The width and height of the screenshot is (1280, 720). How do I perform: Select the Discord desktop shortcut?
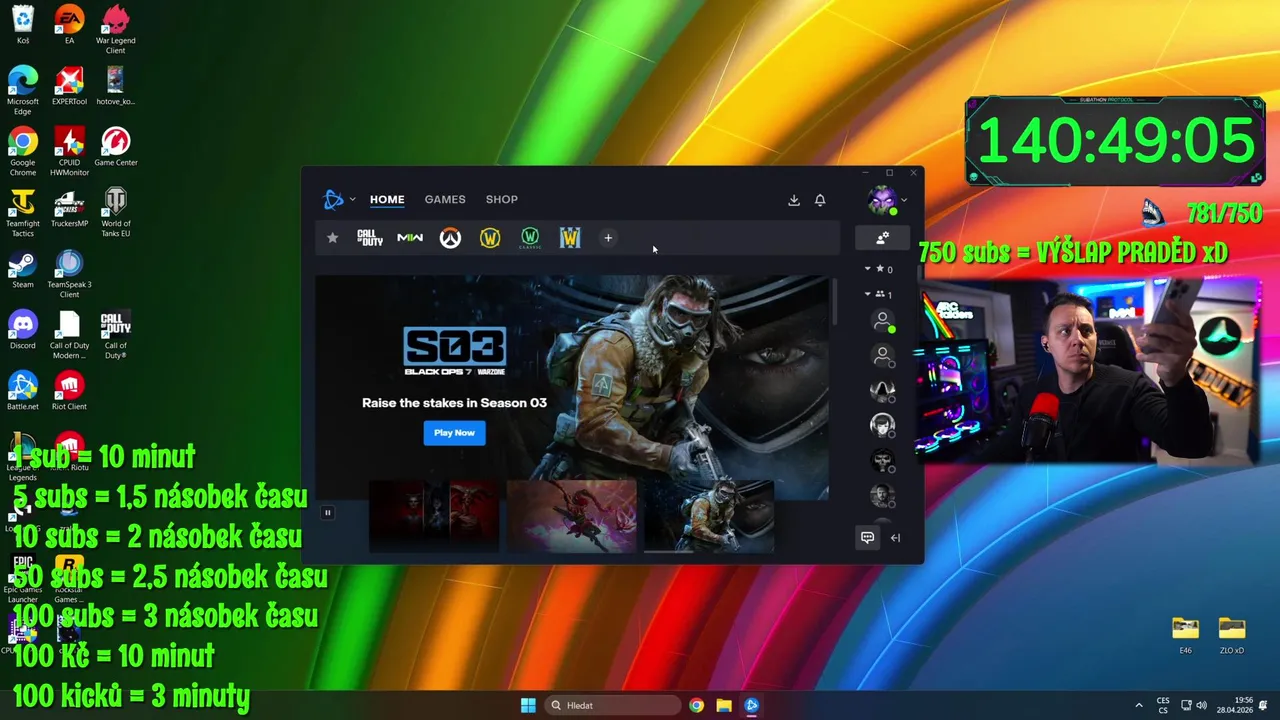(x=23, y=330)
